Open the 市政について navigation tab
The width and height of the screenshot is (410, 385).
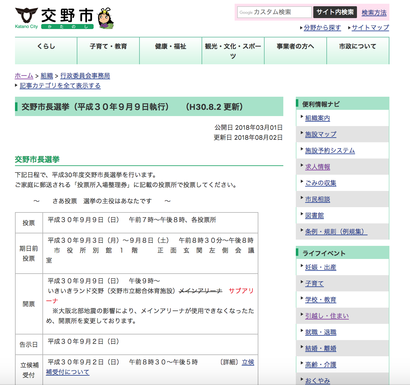click(358, 50)
